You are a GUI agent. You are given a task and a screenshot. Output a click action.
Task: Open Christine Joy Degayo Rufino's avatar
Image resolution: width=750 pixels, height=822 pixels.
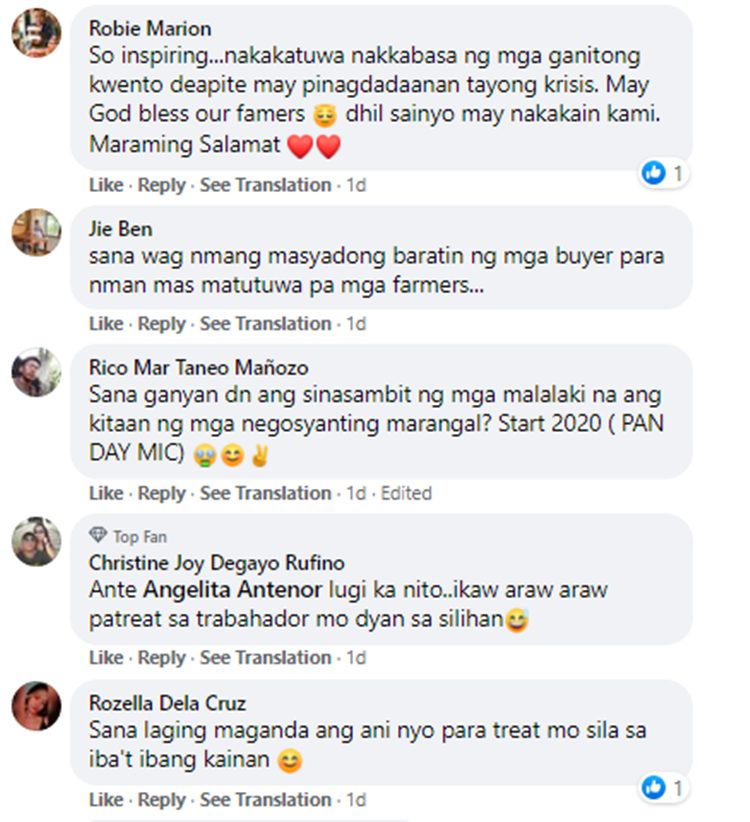pos(36,542)
